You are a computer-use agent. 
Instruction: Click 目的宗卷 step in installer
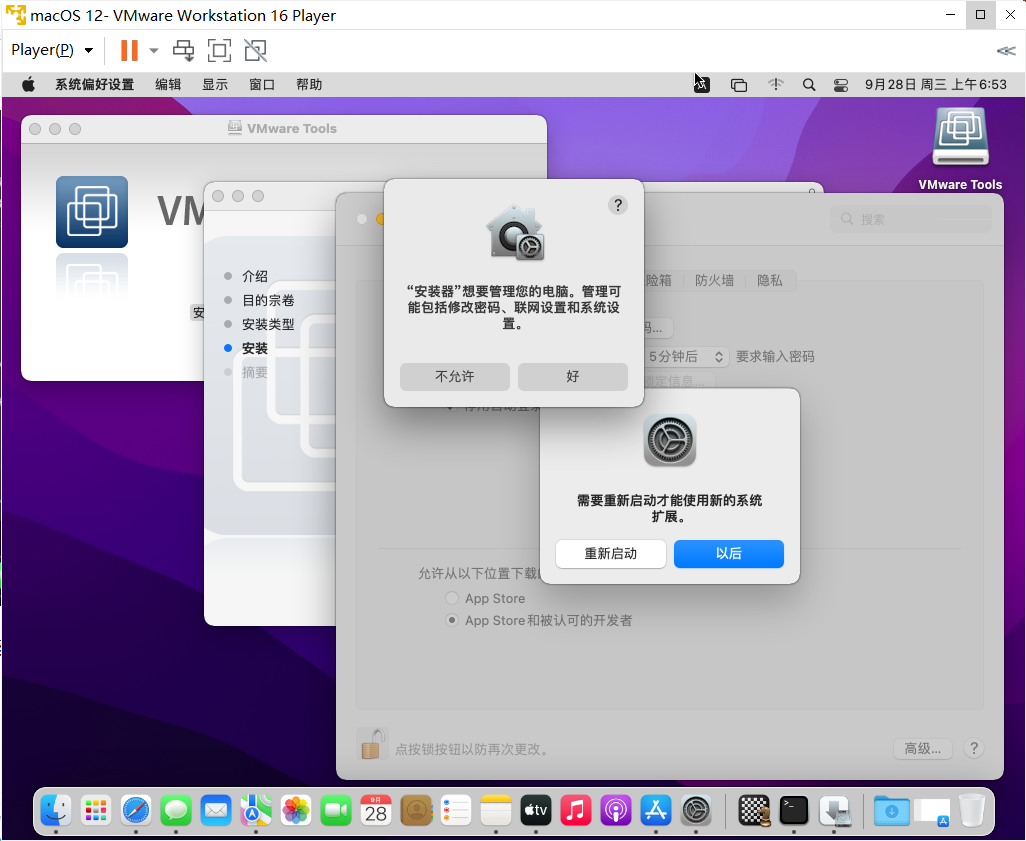268,300
